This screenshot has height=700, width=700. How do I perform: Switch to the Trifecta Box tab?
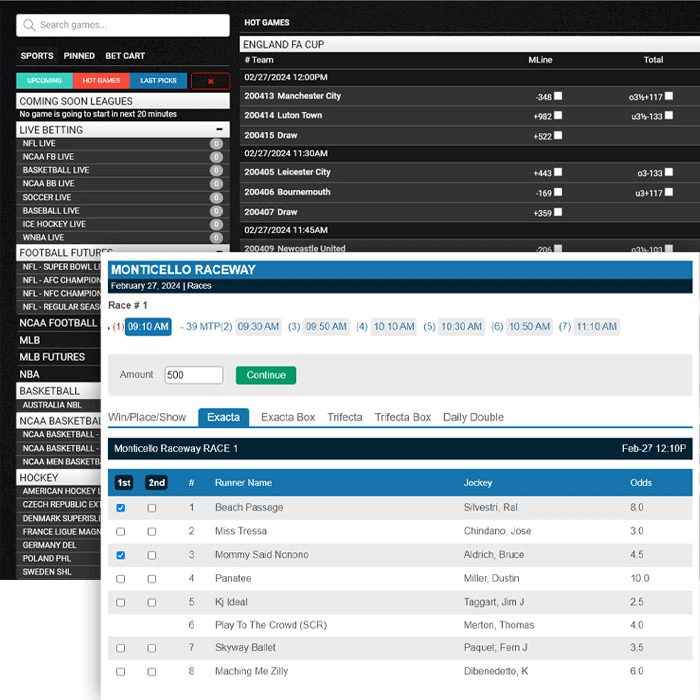[x=402, y=417]
